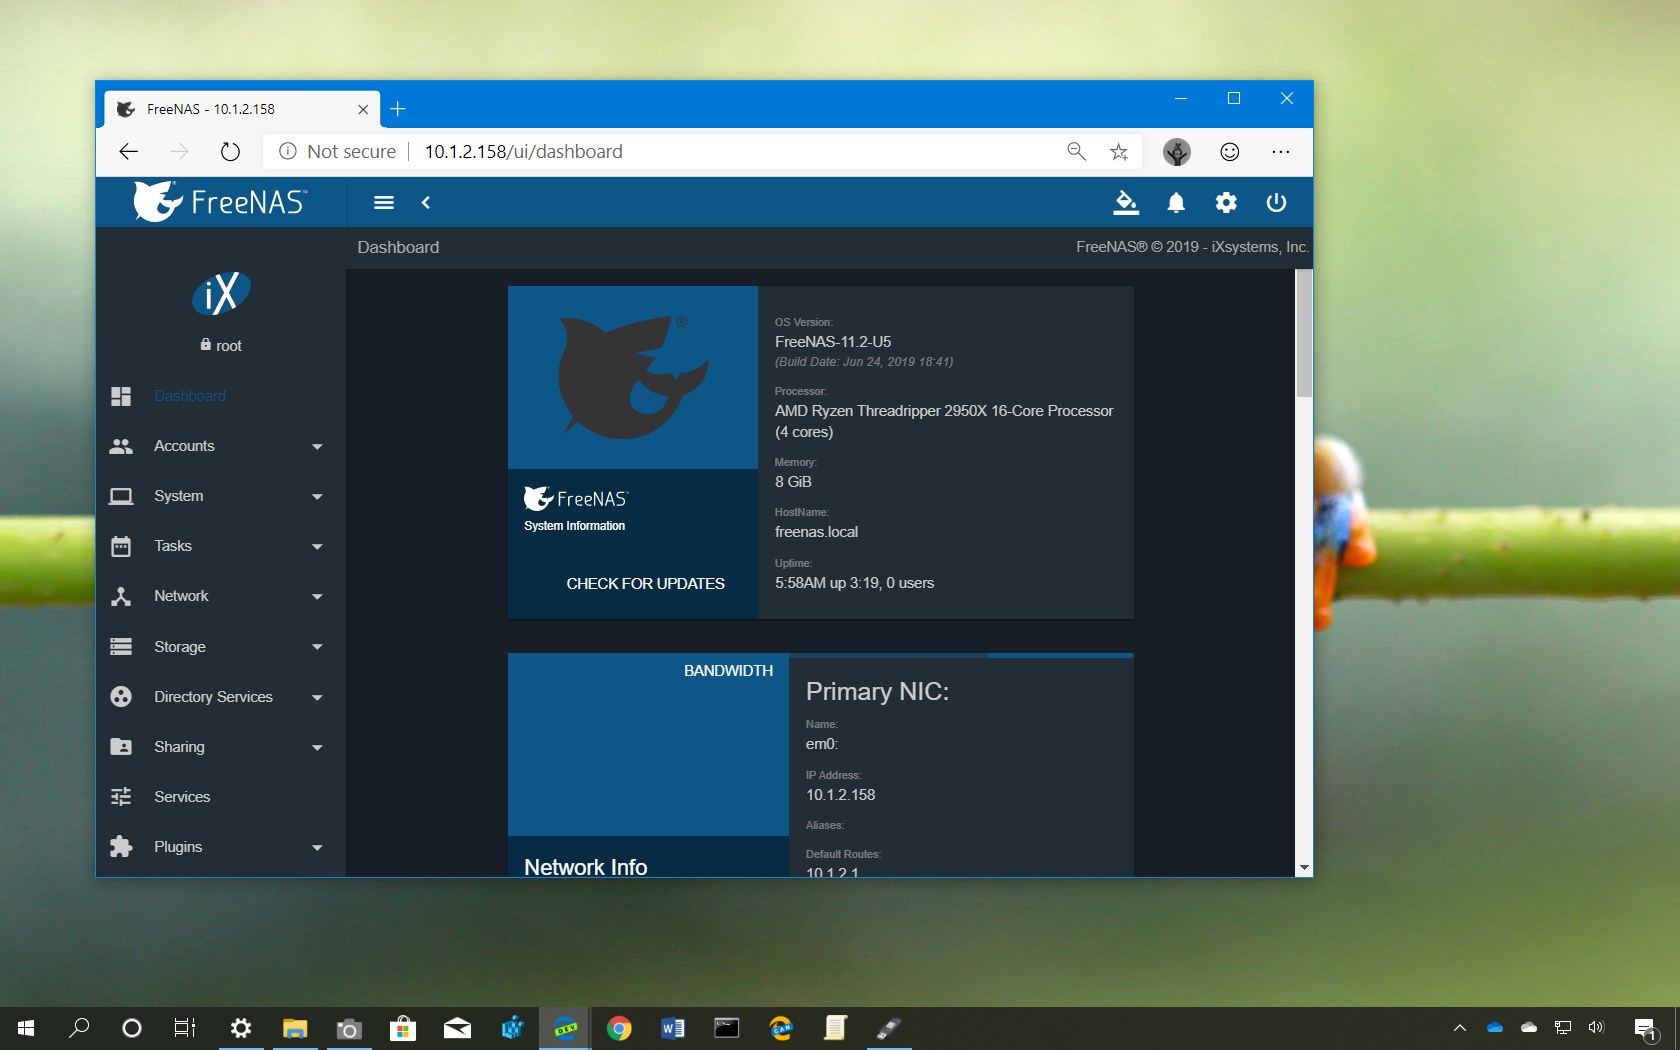The width and height of the screenshot is (1680, 1050).
Task: Click the Sharing folder icon in sidebar
Action: point(122,747)
